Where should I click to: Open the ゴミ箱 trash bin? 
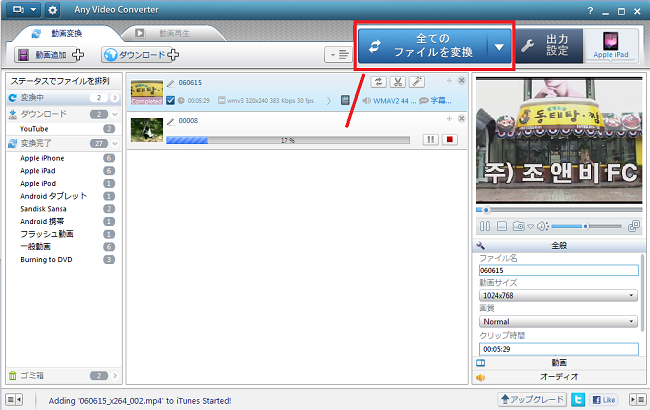63,376
